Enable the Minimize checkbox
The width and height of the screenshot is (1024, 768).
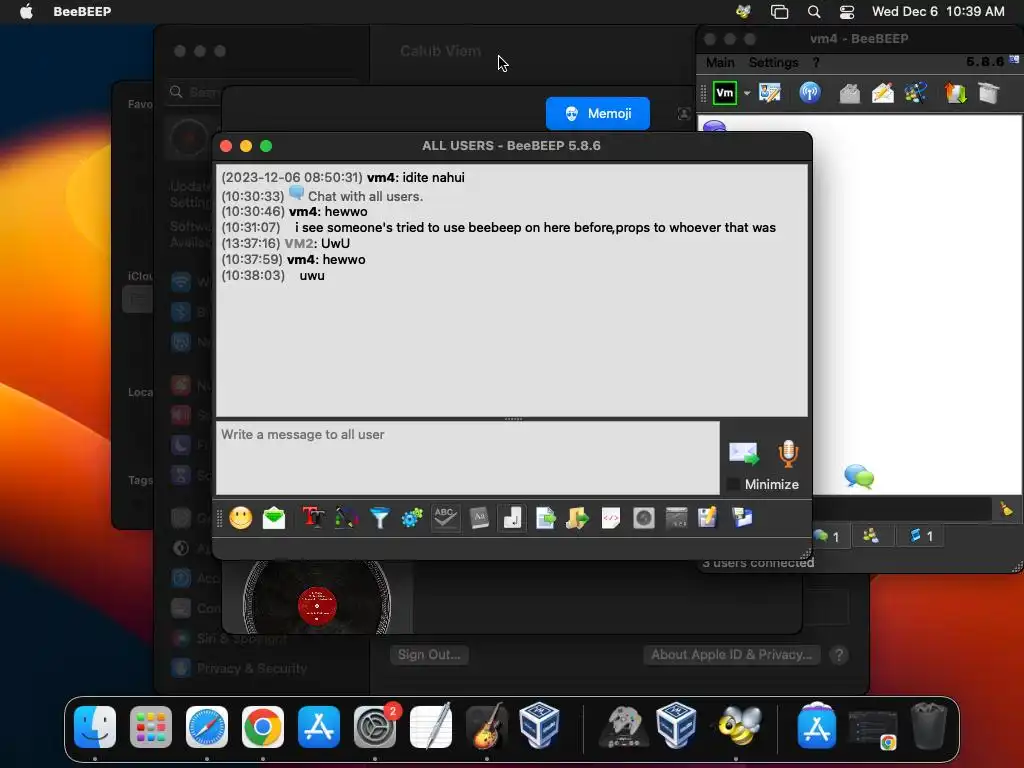(x=734, y=484)
